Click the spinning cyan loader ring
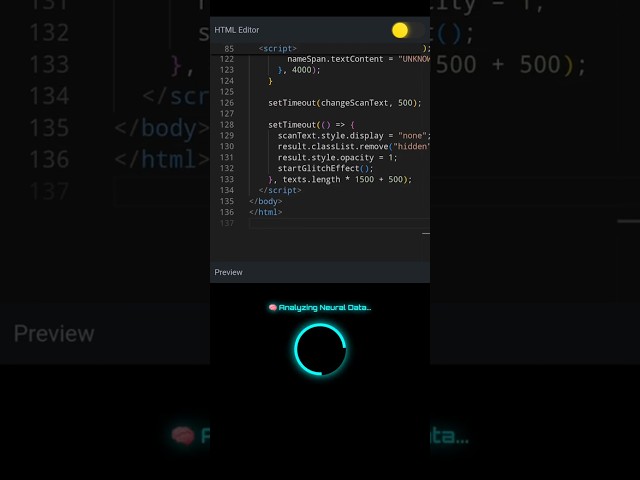 pyautogui.click(x=320, y=349)
